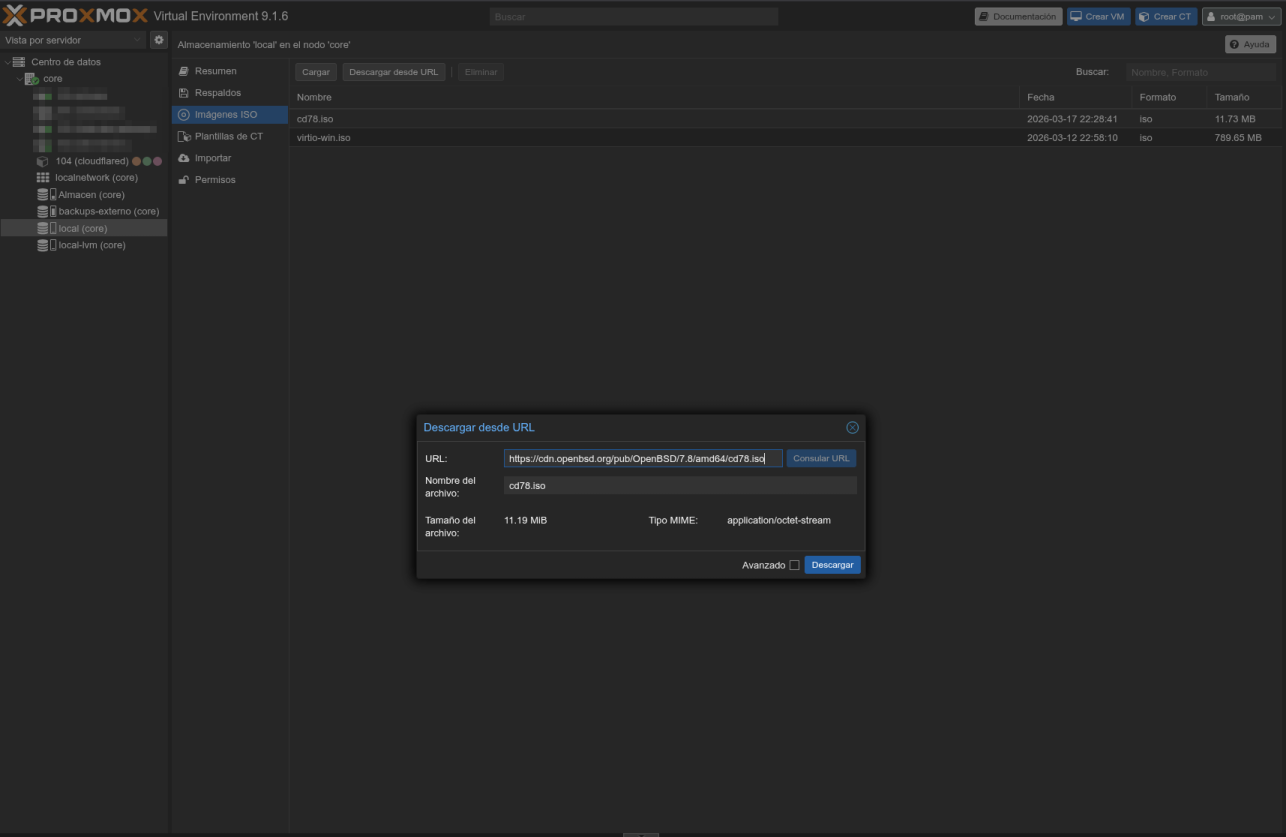Viewport: 1286px width, 837px height.
Task: Enable the Avanzado checkbox
Action: [x=795, y=565]
